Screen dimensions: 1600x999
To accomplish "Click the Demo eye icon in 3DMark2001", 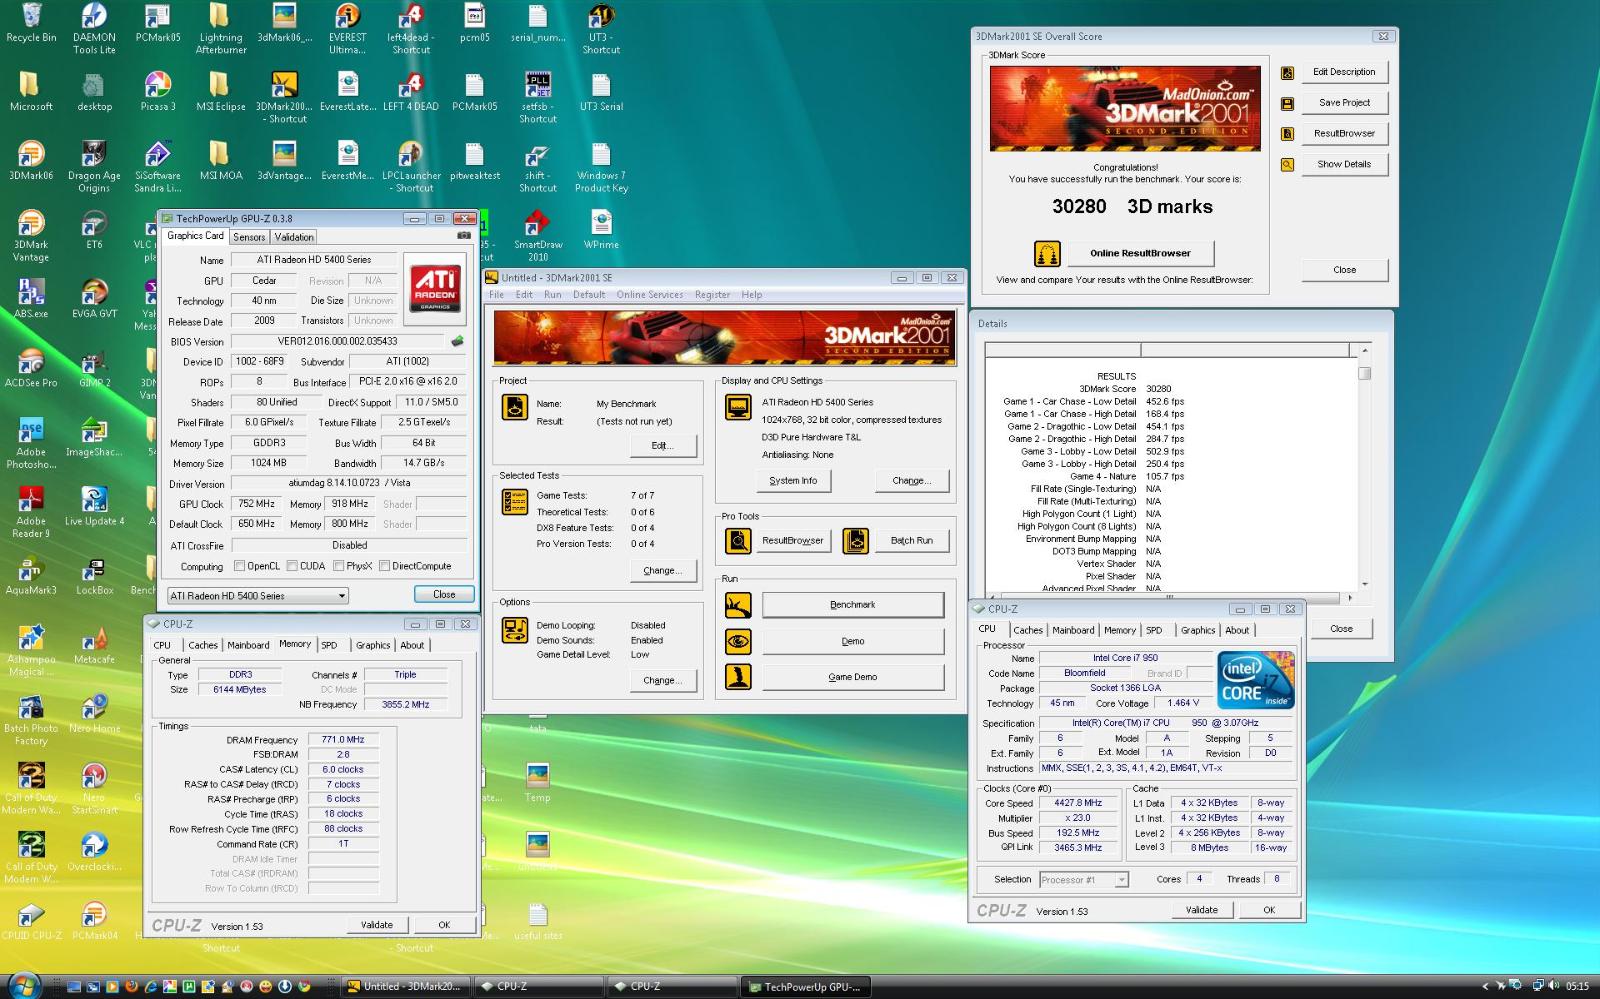I will [x=738, y=641].
